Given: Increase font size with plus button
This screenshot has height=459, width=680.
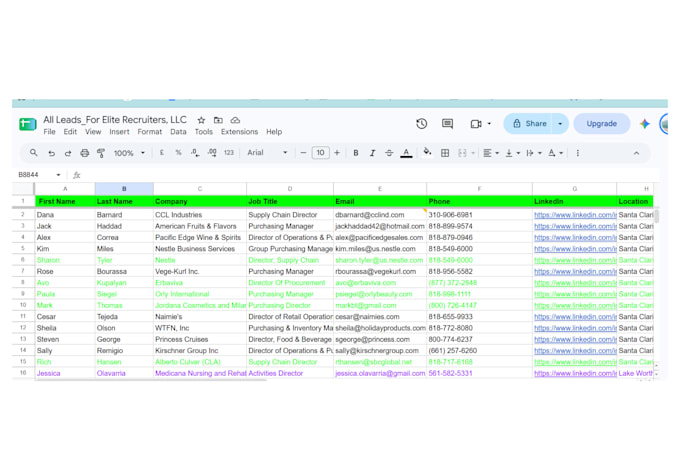Looking at the screenshot, I should coord(337,153).
